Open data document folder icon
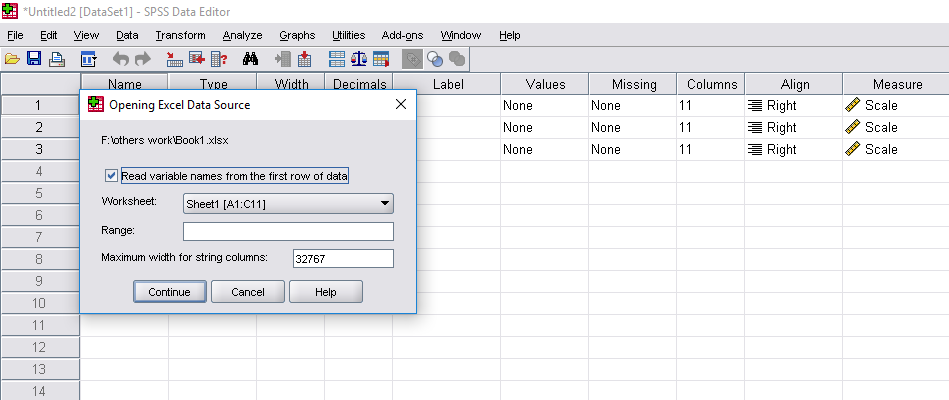The image size is (949, 400). pyautogui.click(x=13, y=59)
